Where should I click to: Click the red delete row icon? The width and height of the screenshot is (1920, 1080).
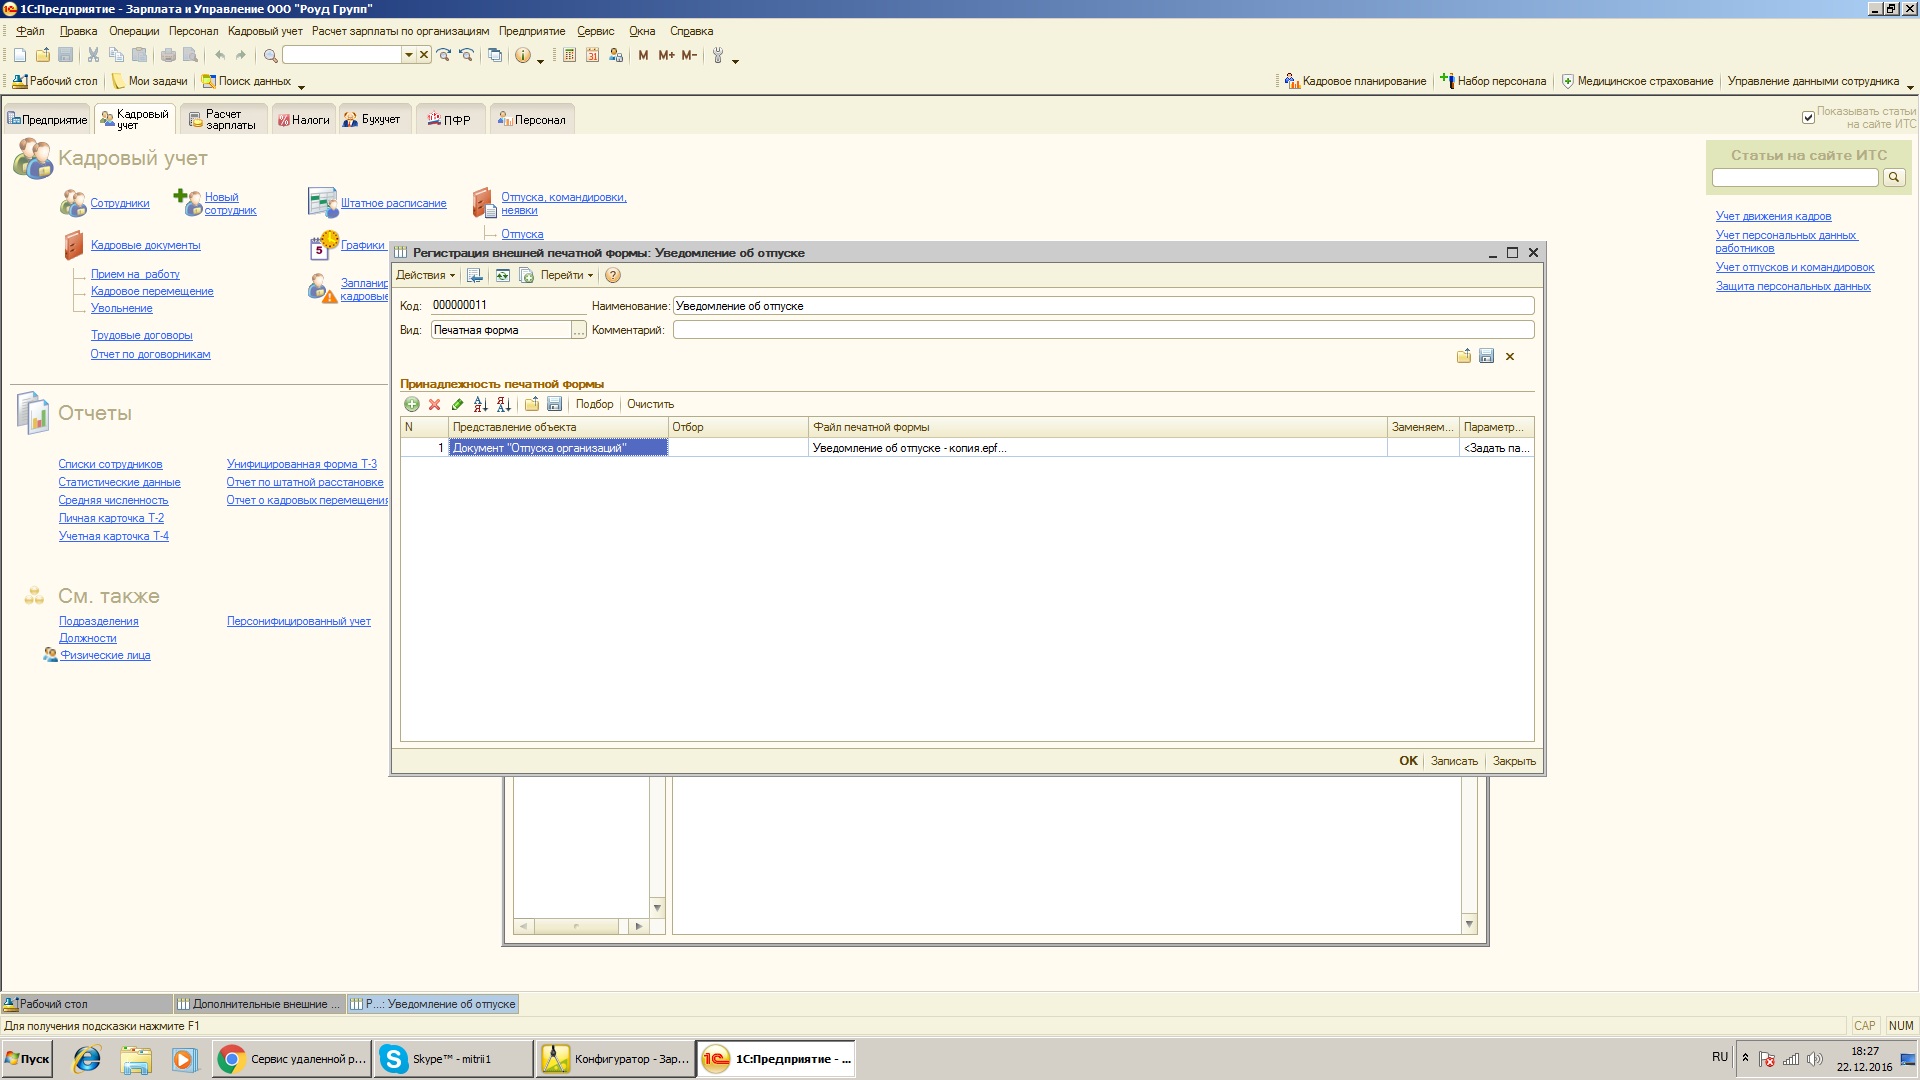click(x=434, y=404)
